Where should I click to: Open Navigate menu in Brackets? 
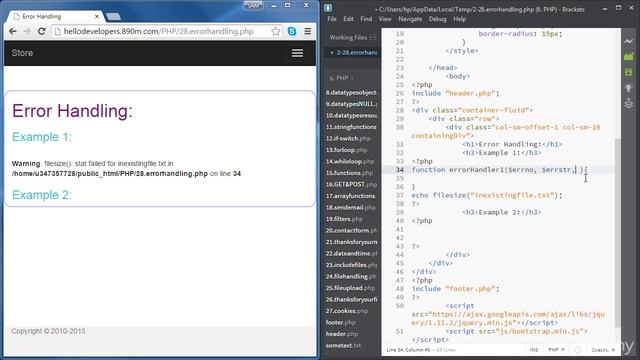tap(410, 19)
